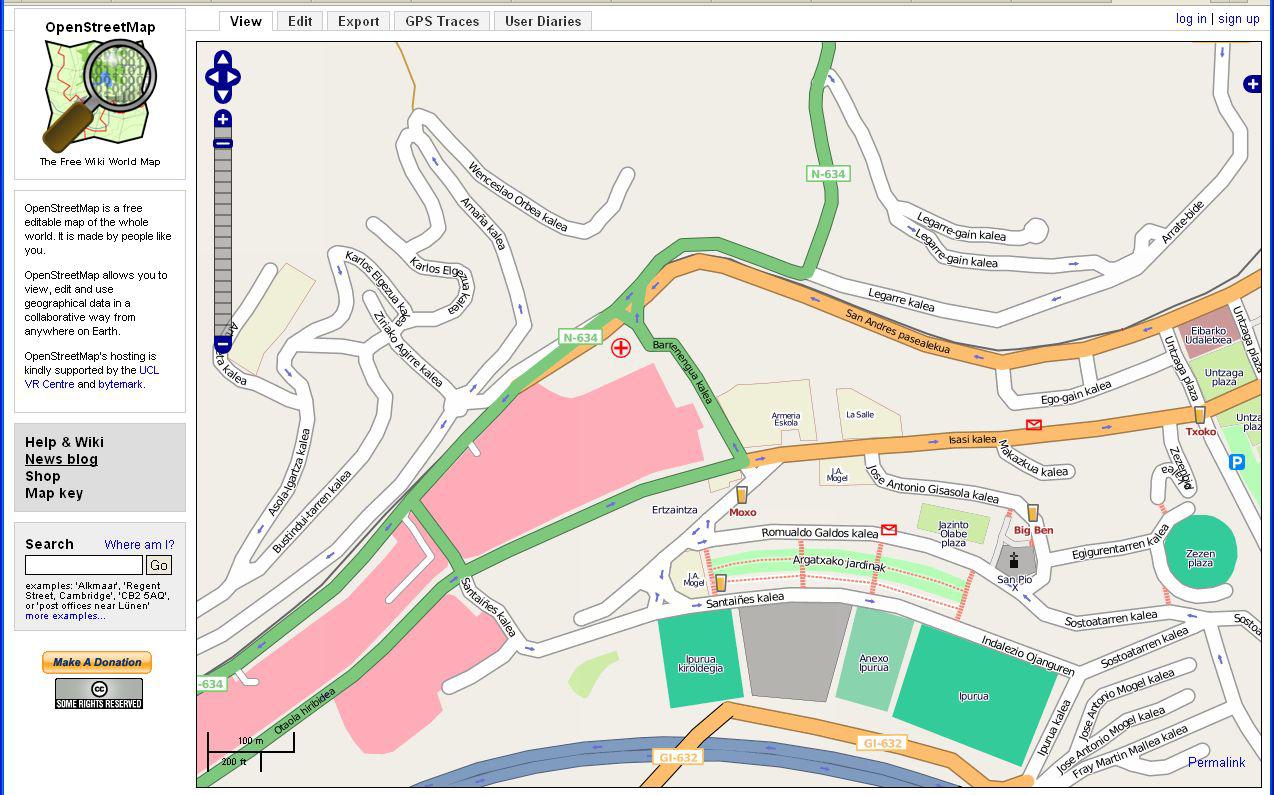The width and height of the screenshot is (1274, 795).
Task: Pan the map down with the arrow control
Action: pos(222,95)
